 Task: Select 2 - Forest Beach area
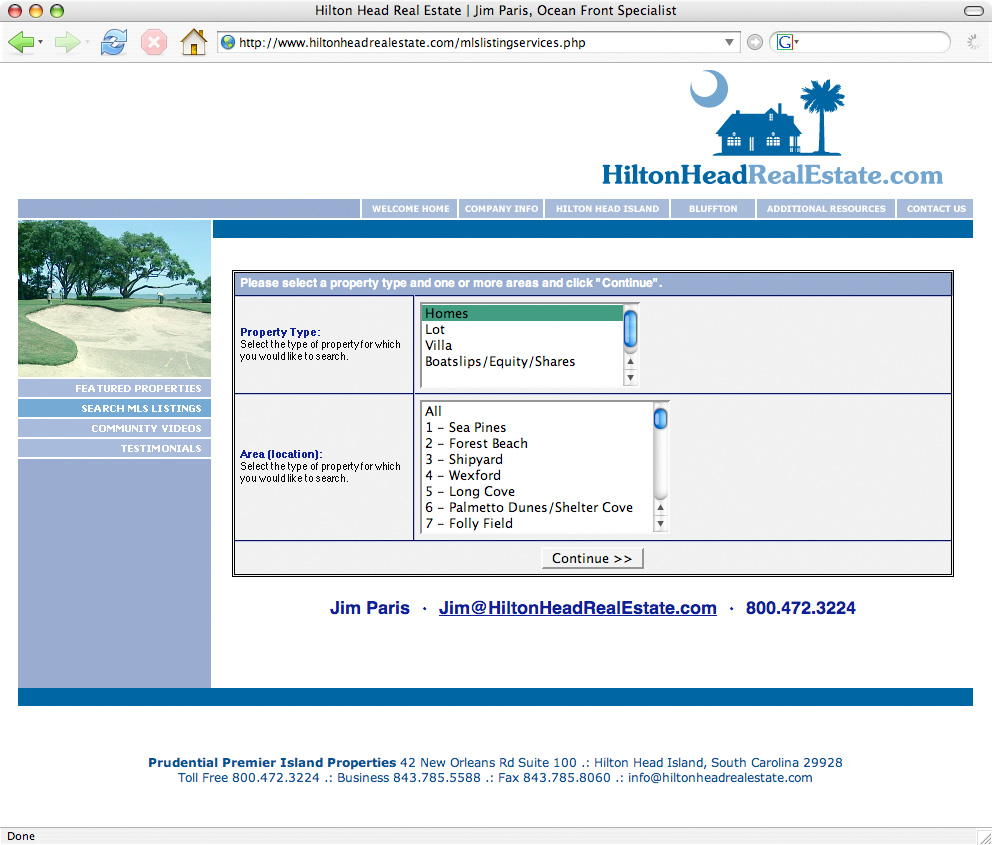(x=537, y=443)
